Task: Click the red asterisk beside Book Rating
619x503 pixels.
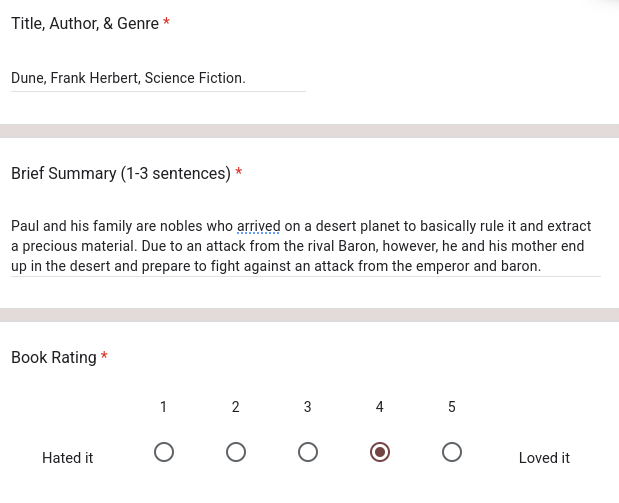Action: click(104, 357)
